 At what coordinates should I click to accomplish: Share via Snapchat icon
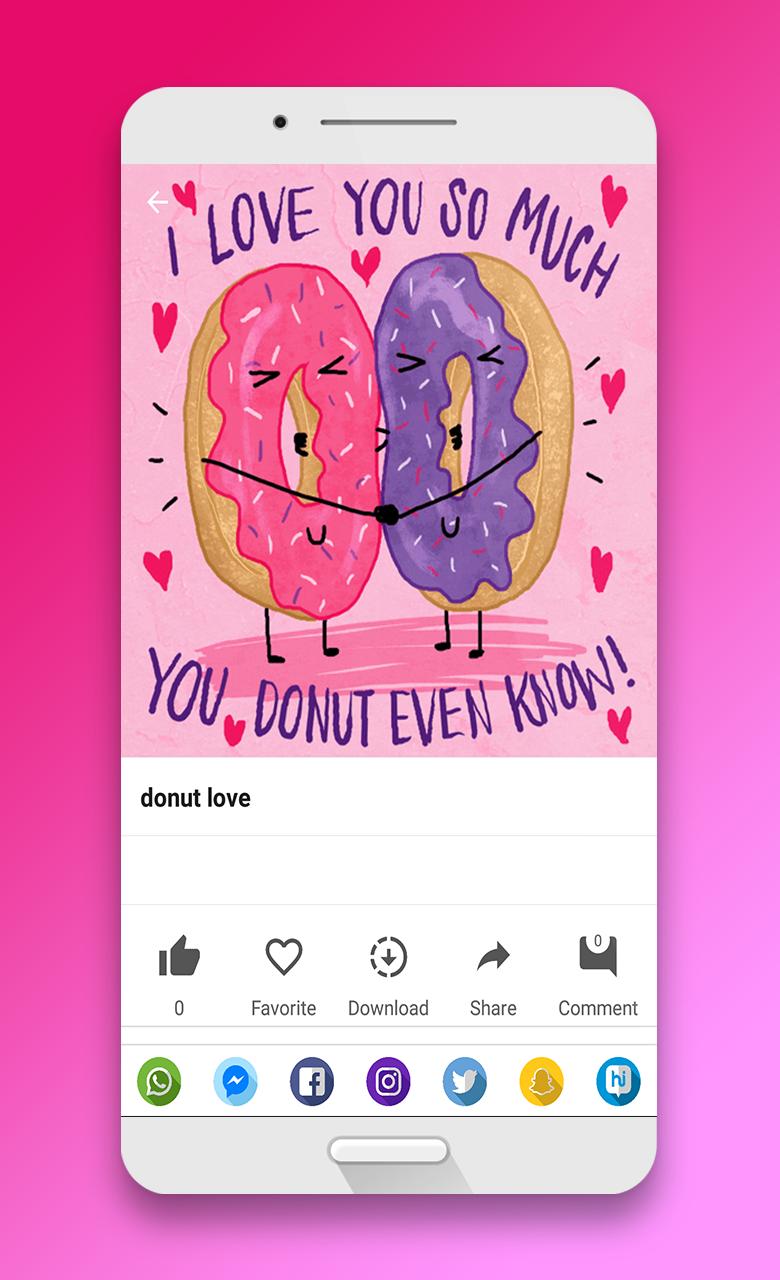(542, 1082)
